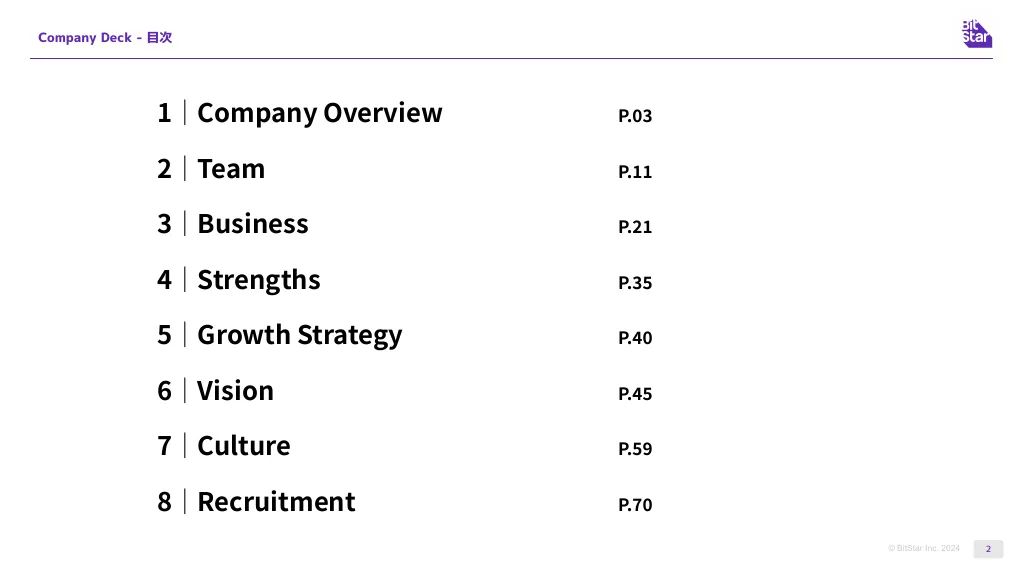Click page reference P.03
Screen dimensions: 1024x576
[x=635, y=116]
